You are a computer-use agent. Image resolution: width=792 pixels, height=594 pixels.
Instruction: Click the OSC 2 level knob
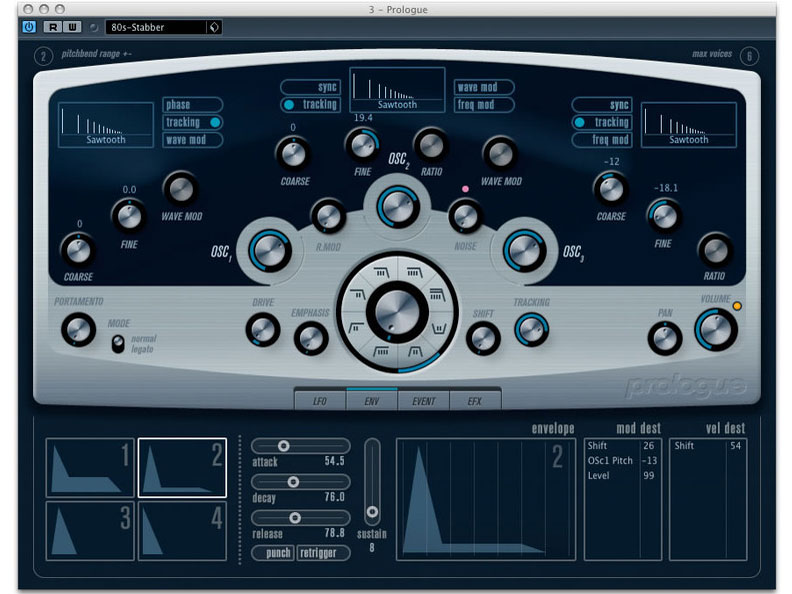398,207
